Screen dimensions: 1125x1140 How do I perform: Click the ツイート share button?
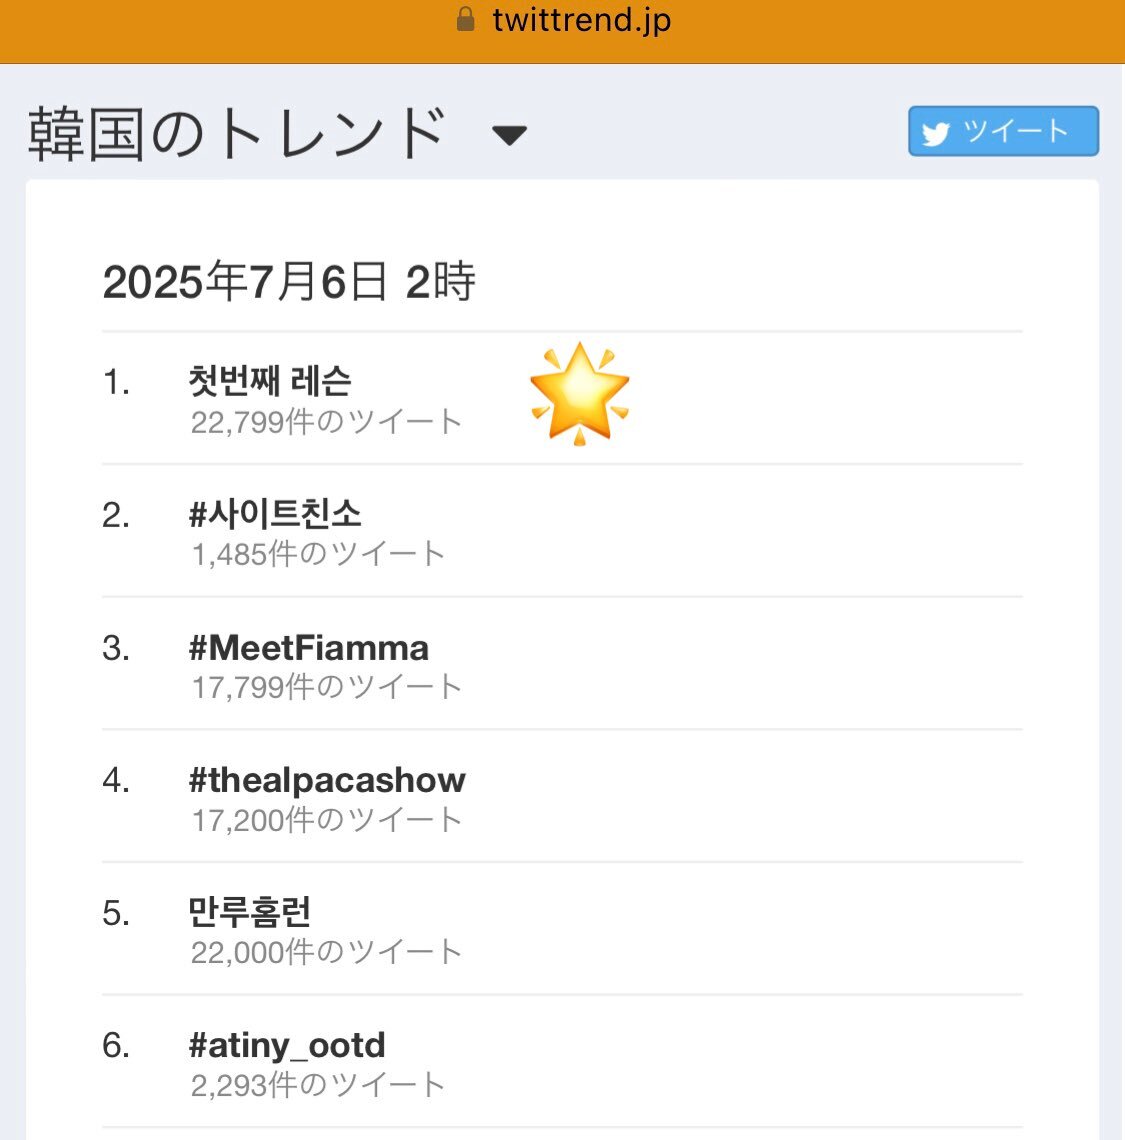pos(1003,132)
